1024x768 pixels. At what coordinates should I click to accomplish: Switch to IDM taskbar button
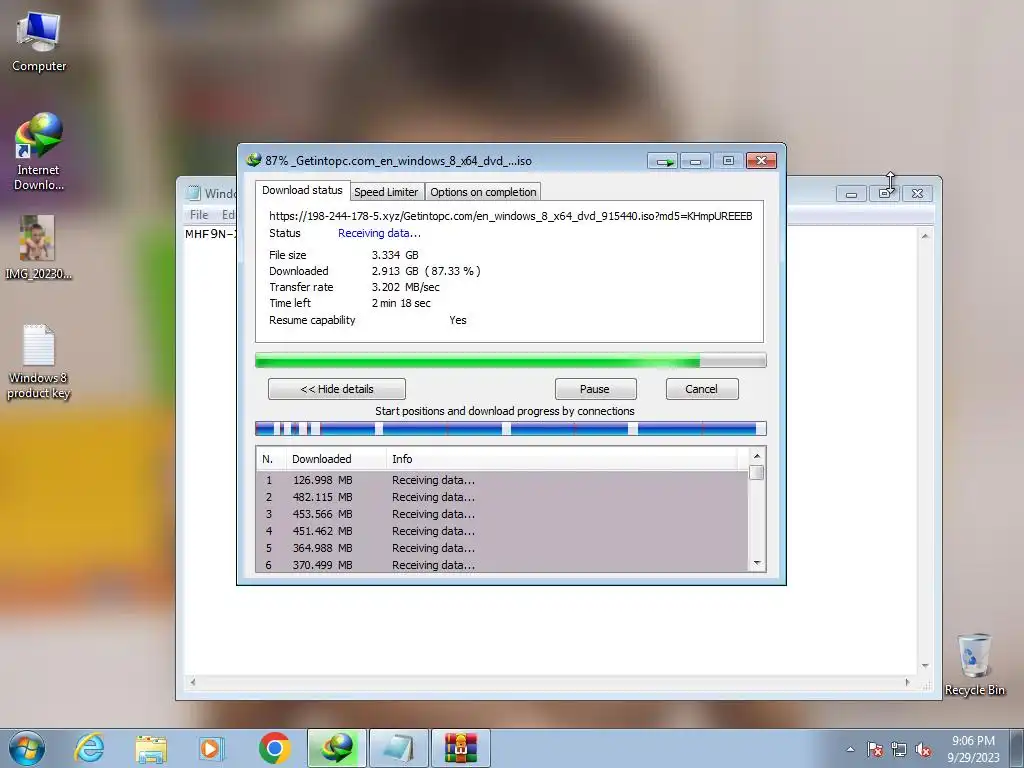coord(337,748)
